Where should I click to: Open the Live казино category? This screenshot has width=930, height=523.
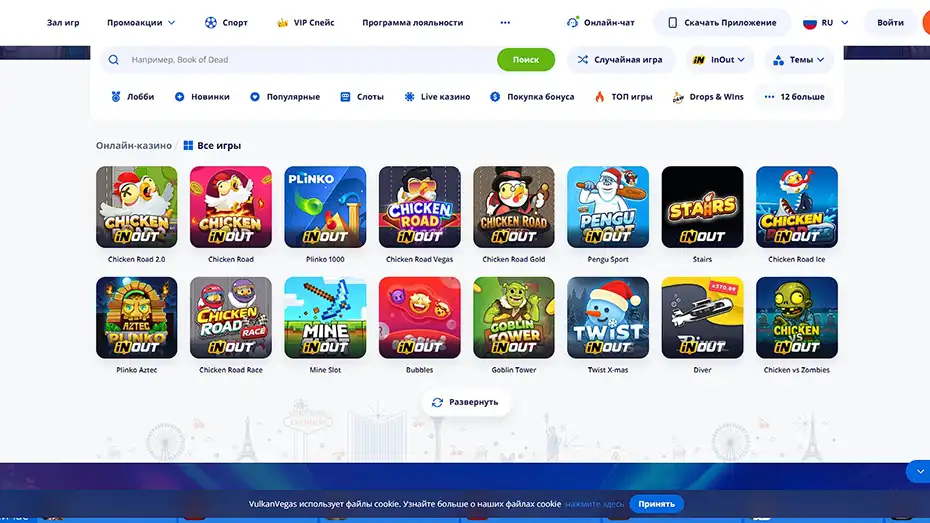point(437,97)
